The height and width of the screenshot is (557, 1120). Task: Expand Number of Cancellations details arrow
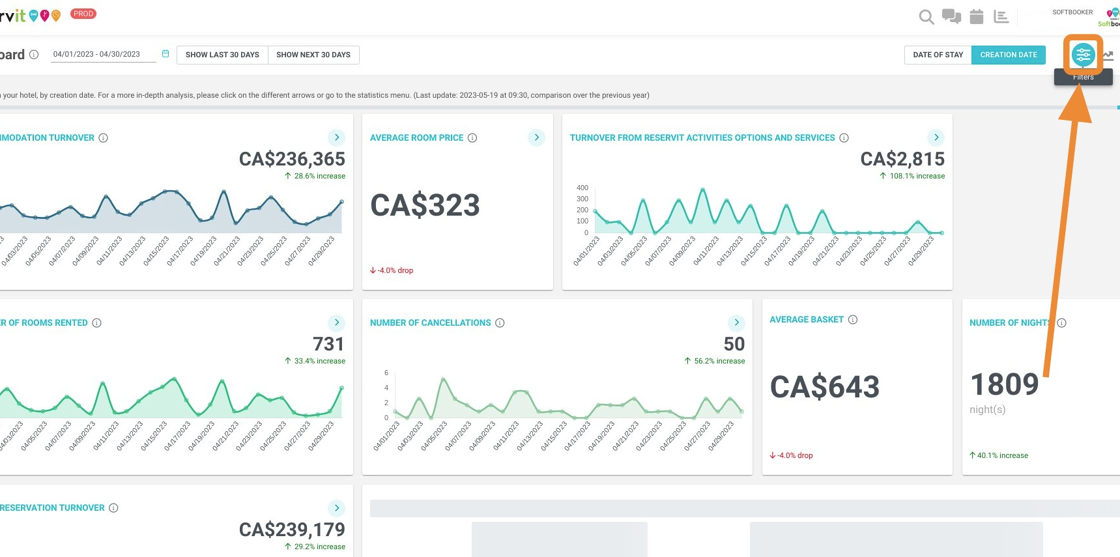point(736,323)
